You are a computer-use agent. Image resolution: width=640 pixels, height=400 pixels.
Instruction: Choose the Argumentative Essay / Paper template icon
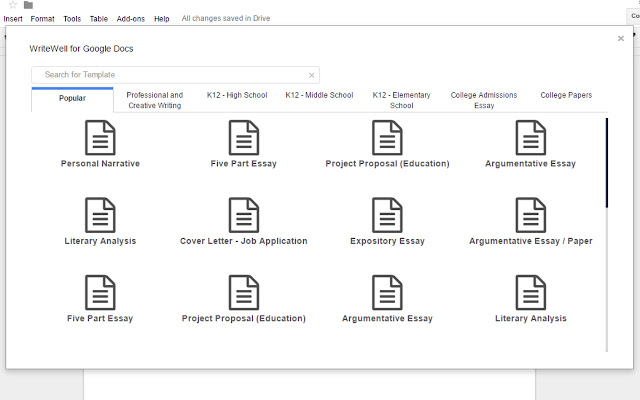pyautogui.click(x=531, y=215)
